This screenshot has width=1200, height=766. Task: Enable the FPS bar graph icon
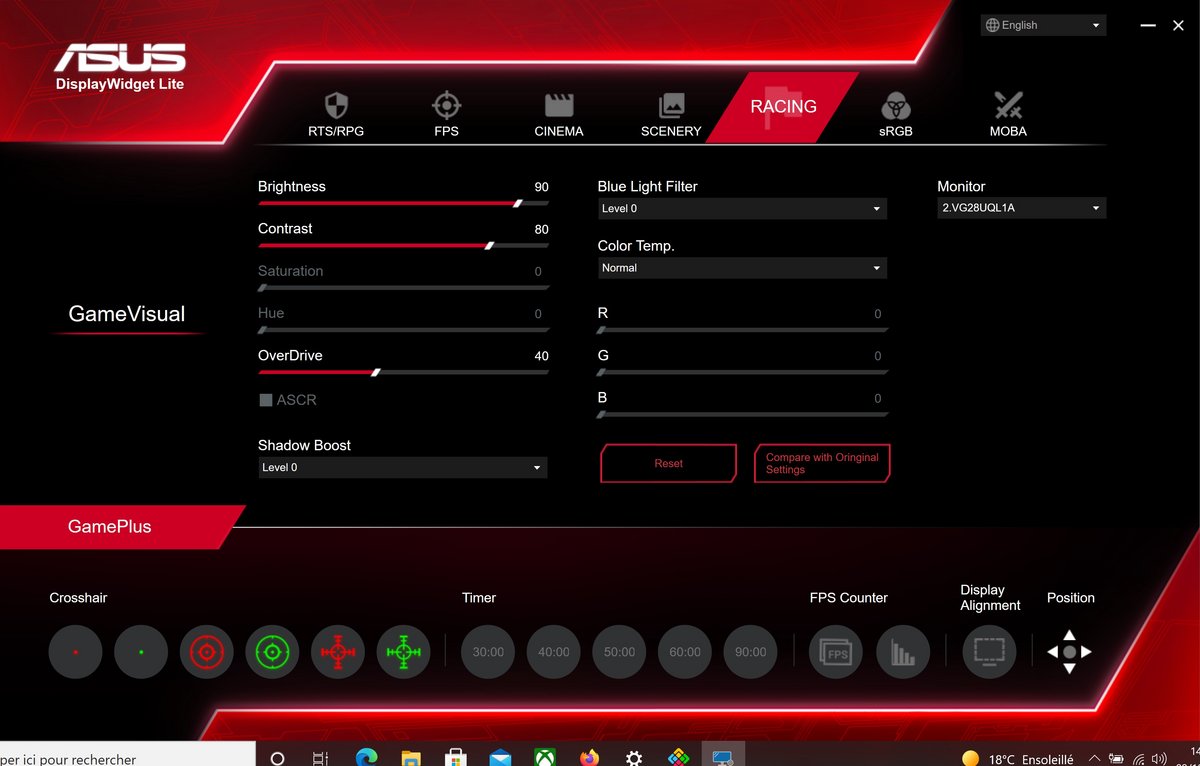click(903, 652)
